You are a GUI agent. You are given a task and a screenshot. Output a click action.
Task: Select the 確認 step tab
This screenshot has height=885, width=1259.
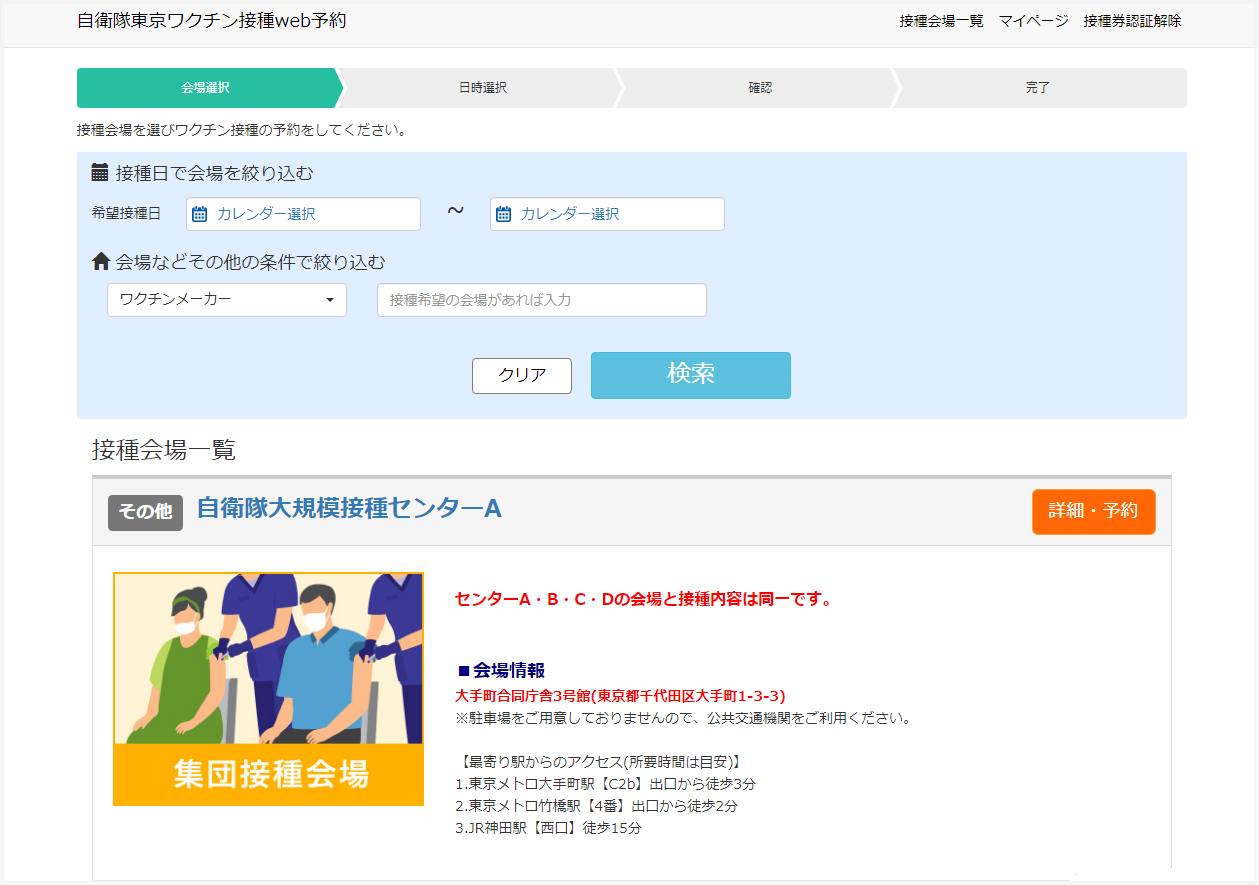pos(760,88)
